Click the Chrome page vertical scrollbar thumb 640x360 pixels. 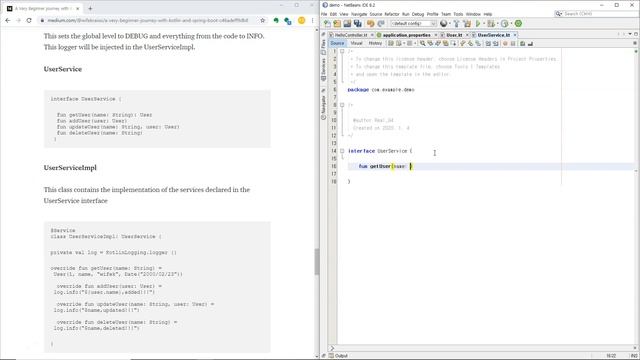(317, 261)
